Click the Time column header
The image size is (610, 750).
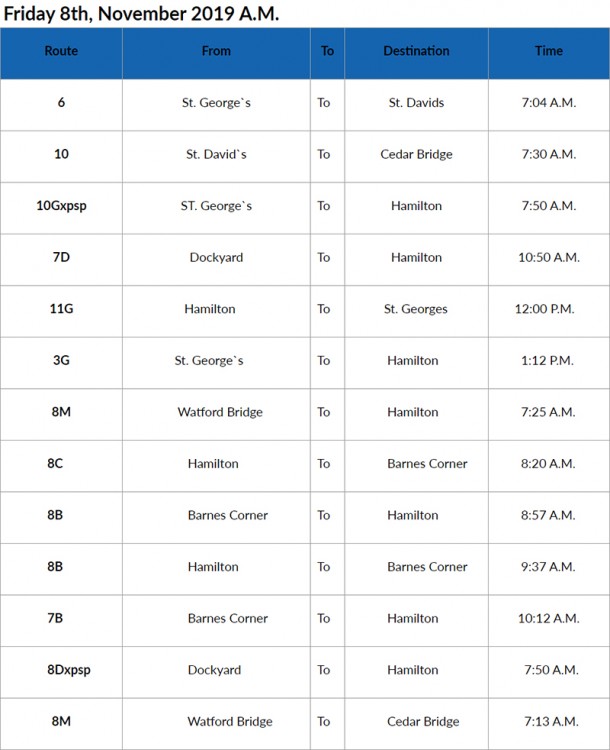pyautogui.click(x=549, y=51)
